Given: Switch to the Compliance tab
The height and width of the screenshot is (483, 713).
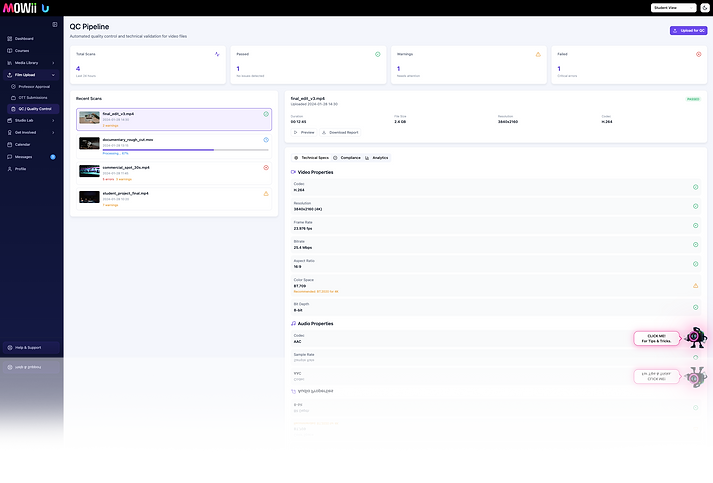Looking at the screenshot, I should click(347, 158).
